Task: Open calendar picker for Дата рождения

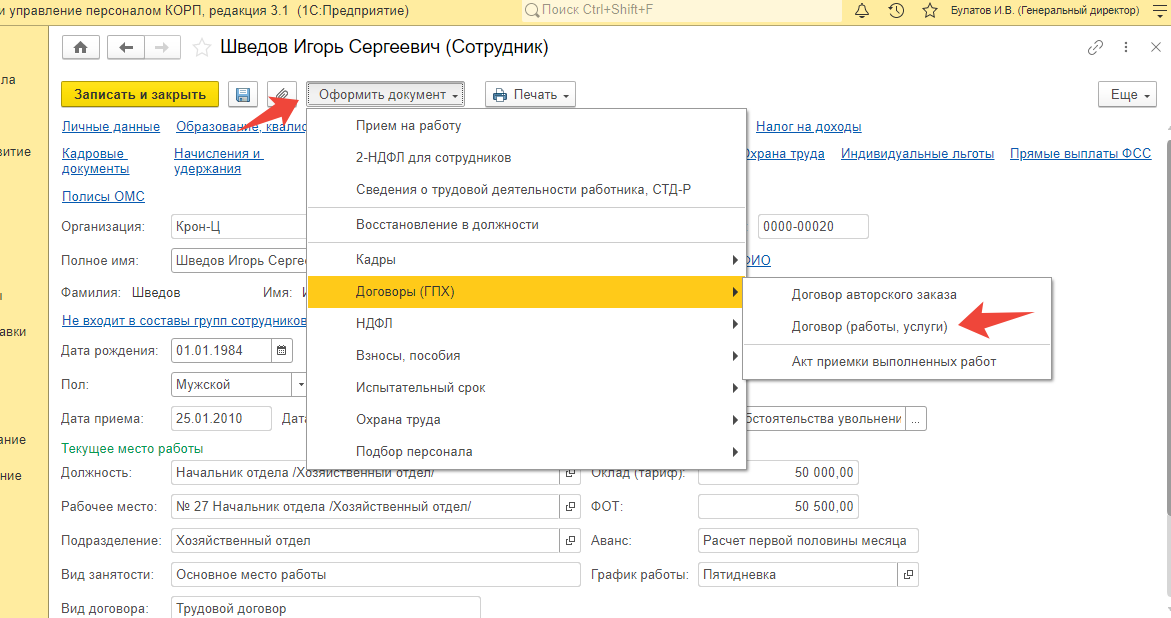Action: click(x=282, y=351)
